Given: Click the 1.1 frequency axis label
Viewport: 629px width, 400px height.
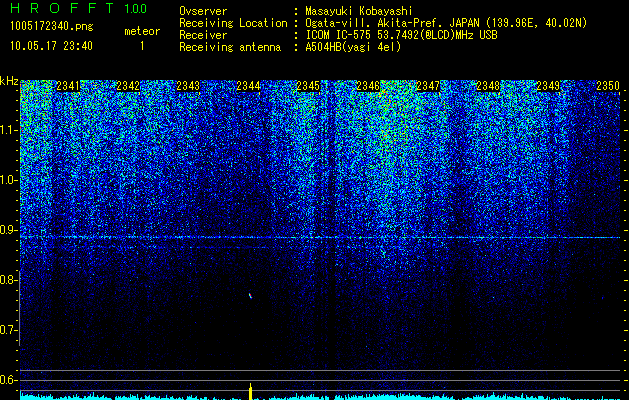Looking at the screenshot, I should [9, 130].
